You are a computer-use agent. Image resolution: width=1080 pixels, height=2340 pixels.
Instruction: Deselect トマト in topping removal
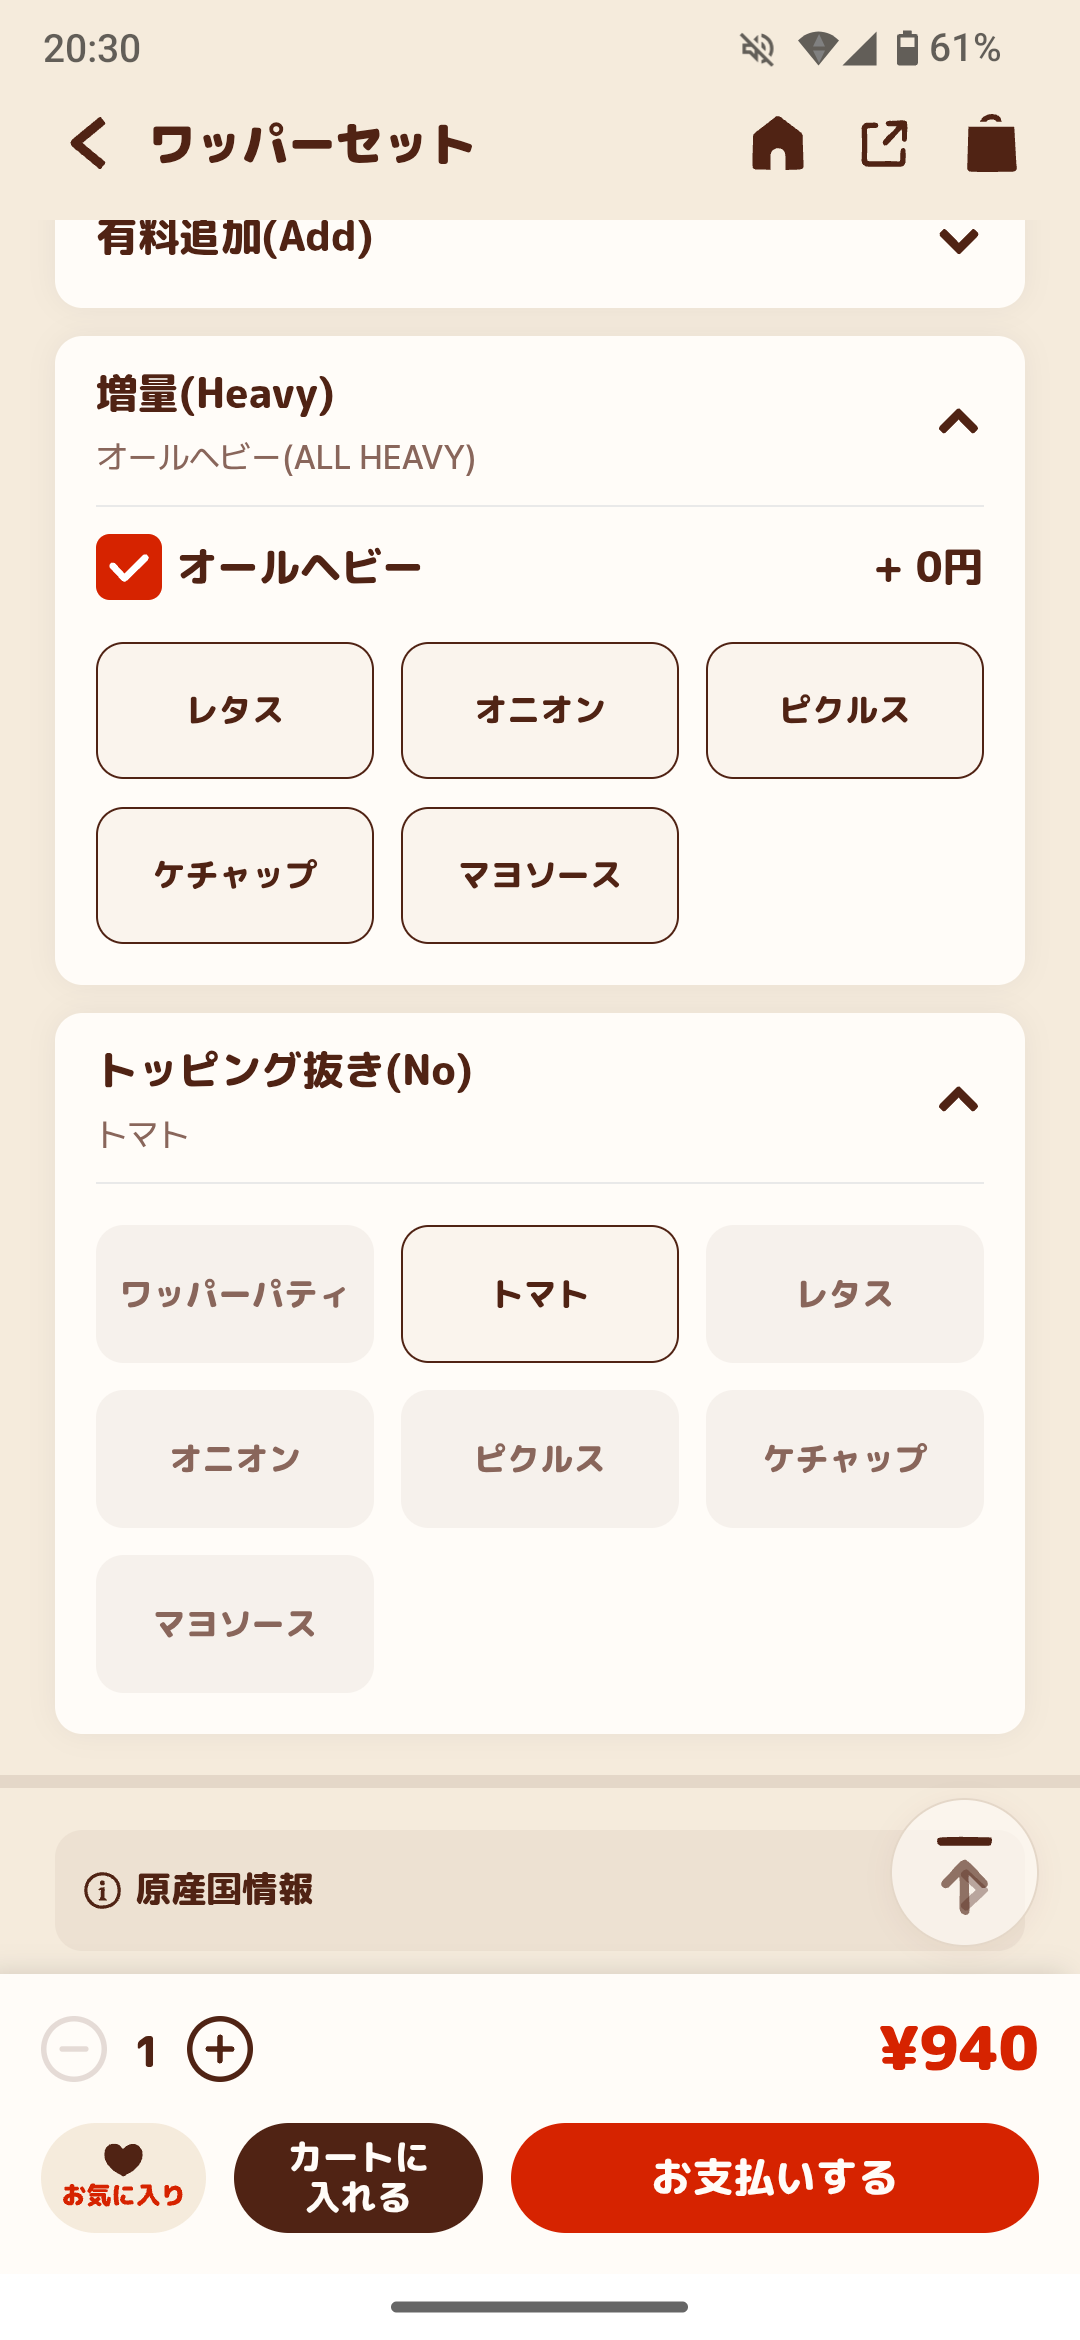point(540,1294)
